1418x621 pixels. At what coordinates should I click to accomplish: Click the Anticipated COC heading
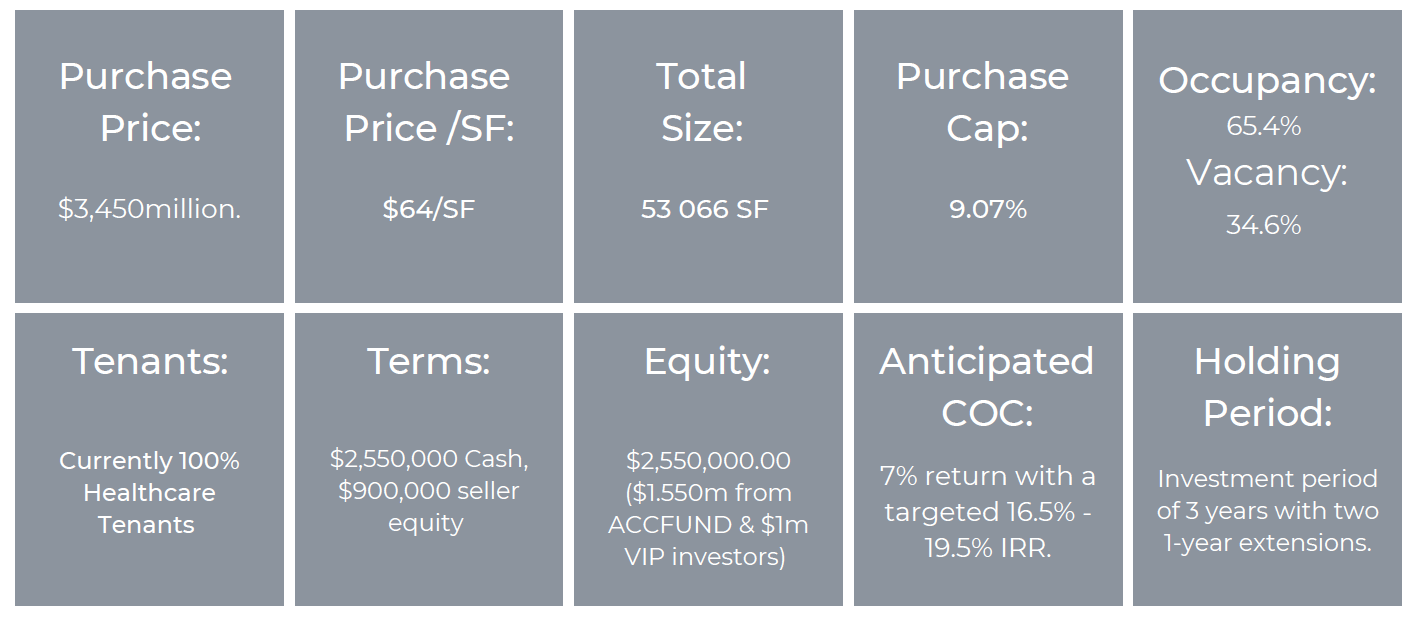point(987,386)
